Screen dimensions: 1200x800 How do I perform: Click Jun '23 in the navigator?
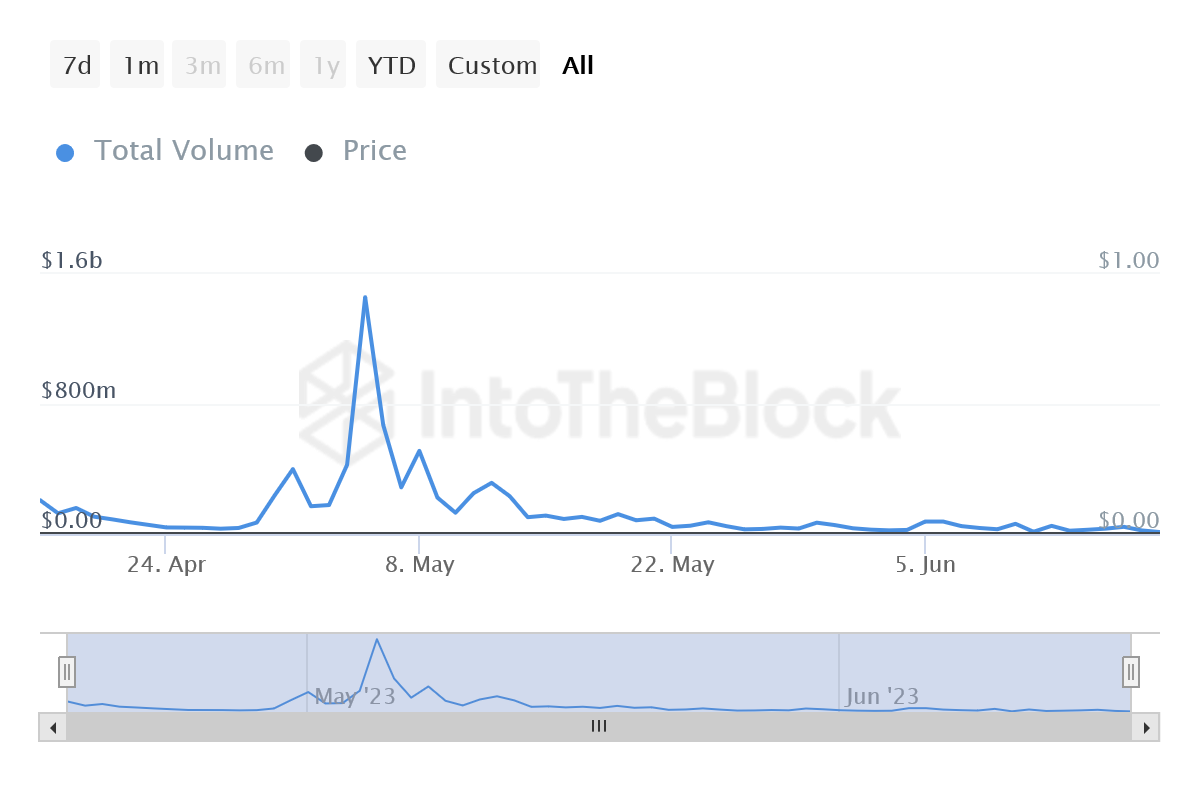click(882, 696)
